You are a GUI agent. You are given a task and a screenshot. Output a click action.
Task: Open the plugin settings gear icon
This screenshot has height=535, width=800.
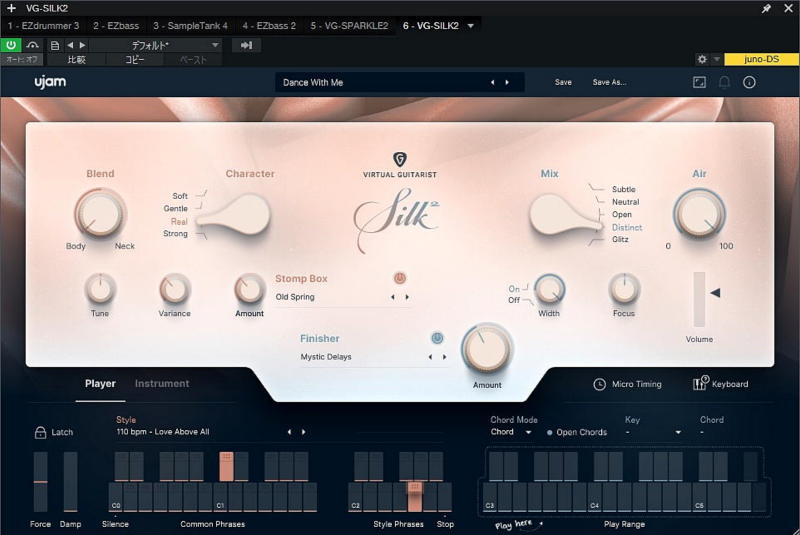[x=702, y=59]
